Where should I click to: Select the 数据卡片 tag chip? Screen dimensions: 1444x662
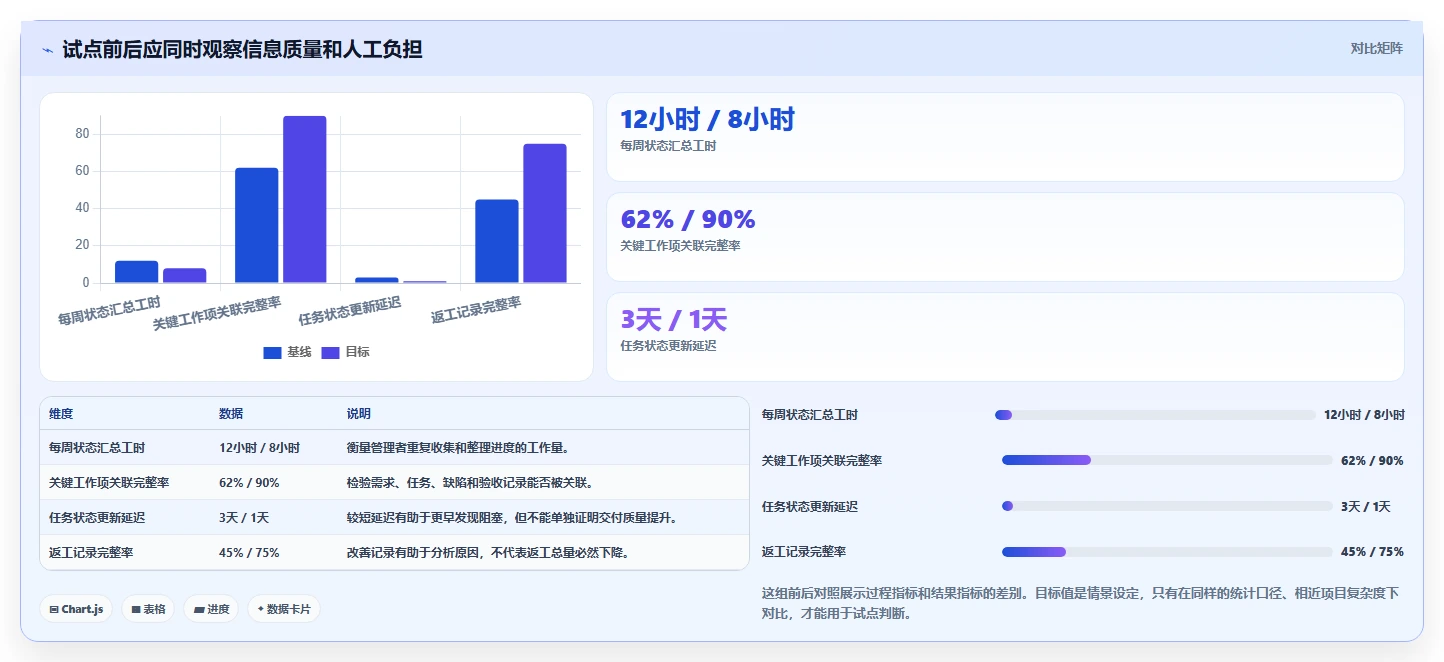284,609
